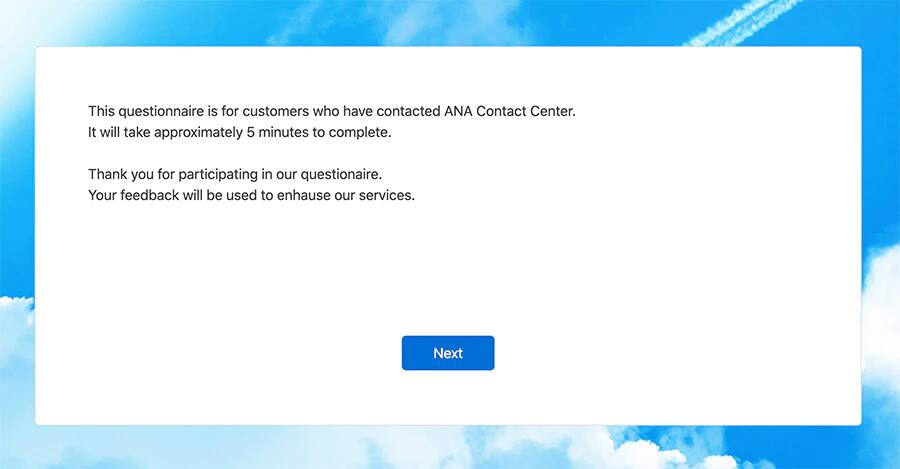Click the airplane contrail in the sky background
The height and width of the screenshot is (469, 900).
click(x=740, y=22)
